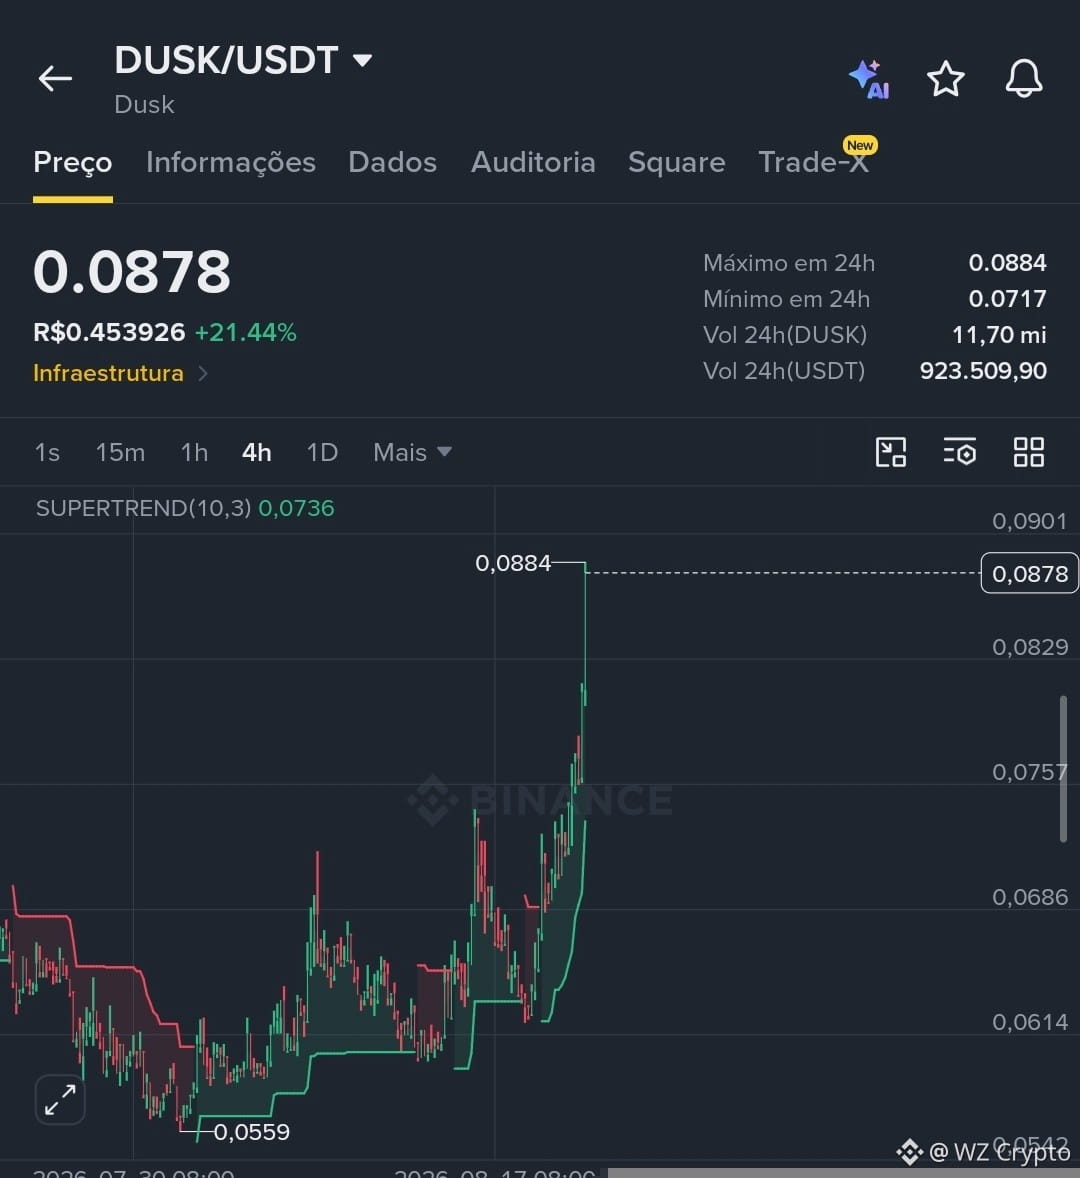Tap the 0,0829 price axis label

(1030, 647)
